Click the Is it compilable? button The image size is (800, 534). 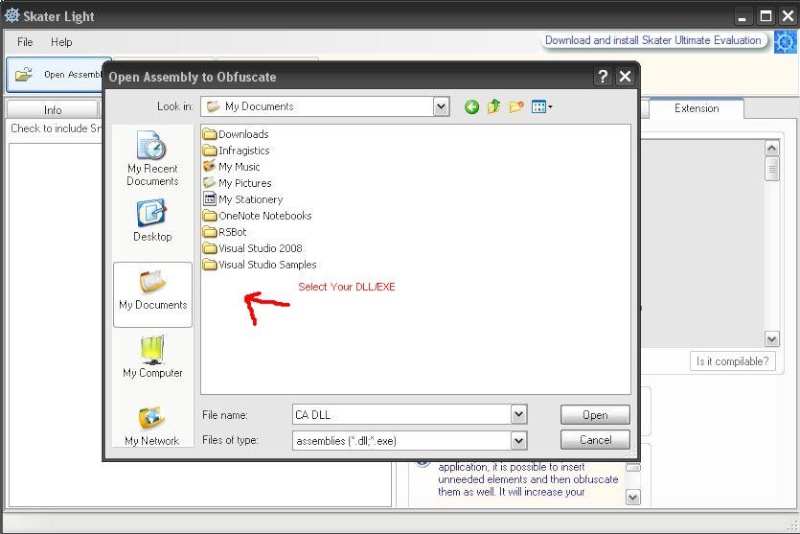click(732, 361)
